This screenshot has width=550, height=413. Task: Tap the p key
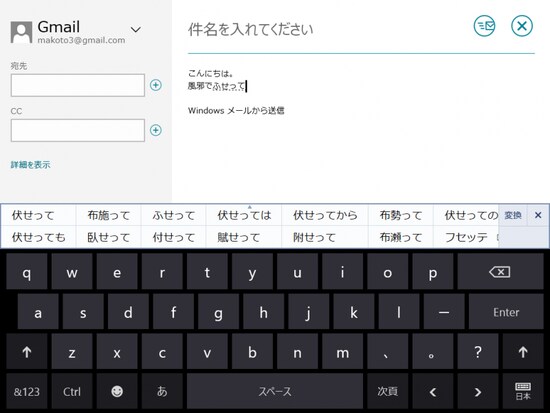click(x=433, y=272)
